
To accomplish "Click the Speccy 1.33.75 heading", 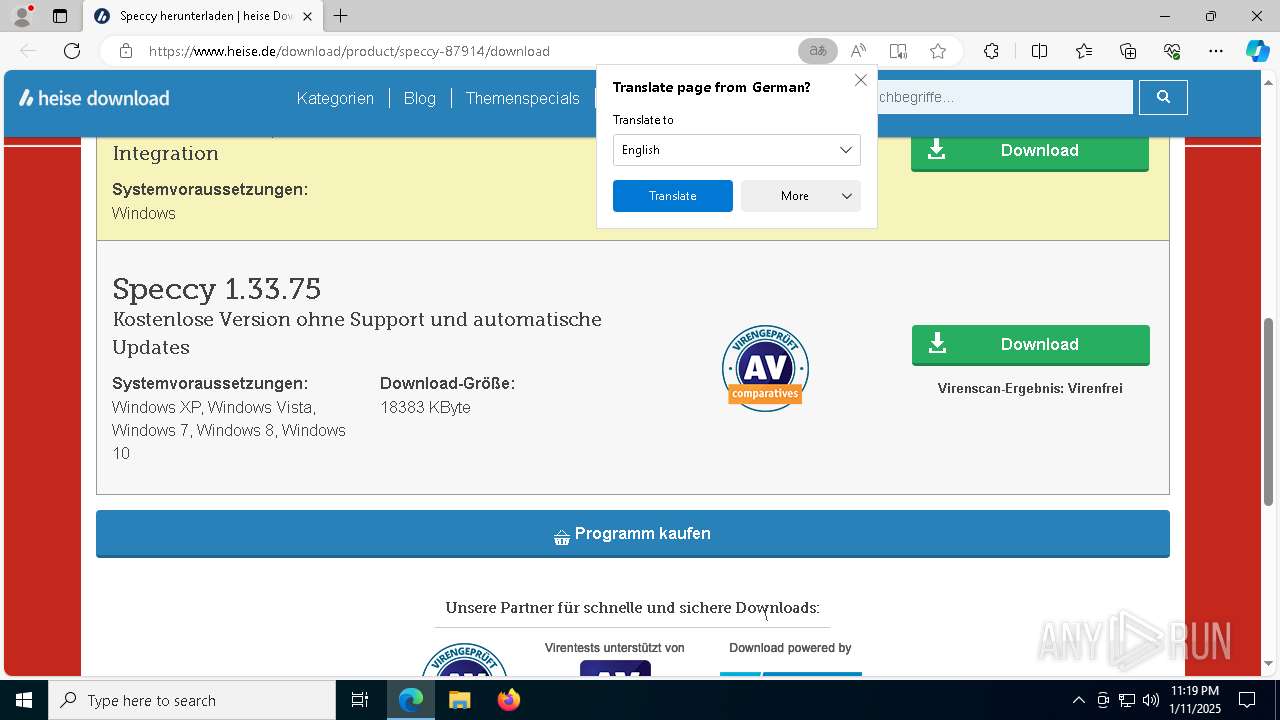I will [x=217, y=289].
